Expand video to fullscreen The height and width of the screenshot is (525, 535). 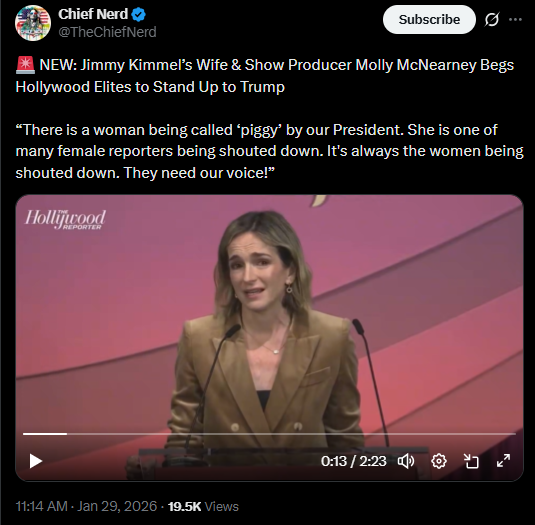tap(504, 461)
